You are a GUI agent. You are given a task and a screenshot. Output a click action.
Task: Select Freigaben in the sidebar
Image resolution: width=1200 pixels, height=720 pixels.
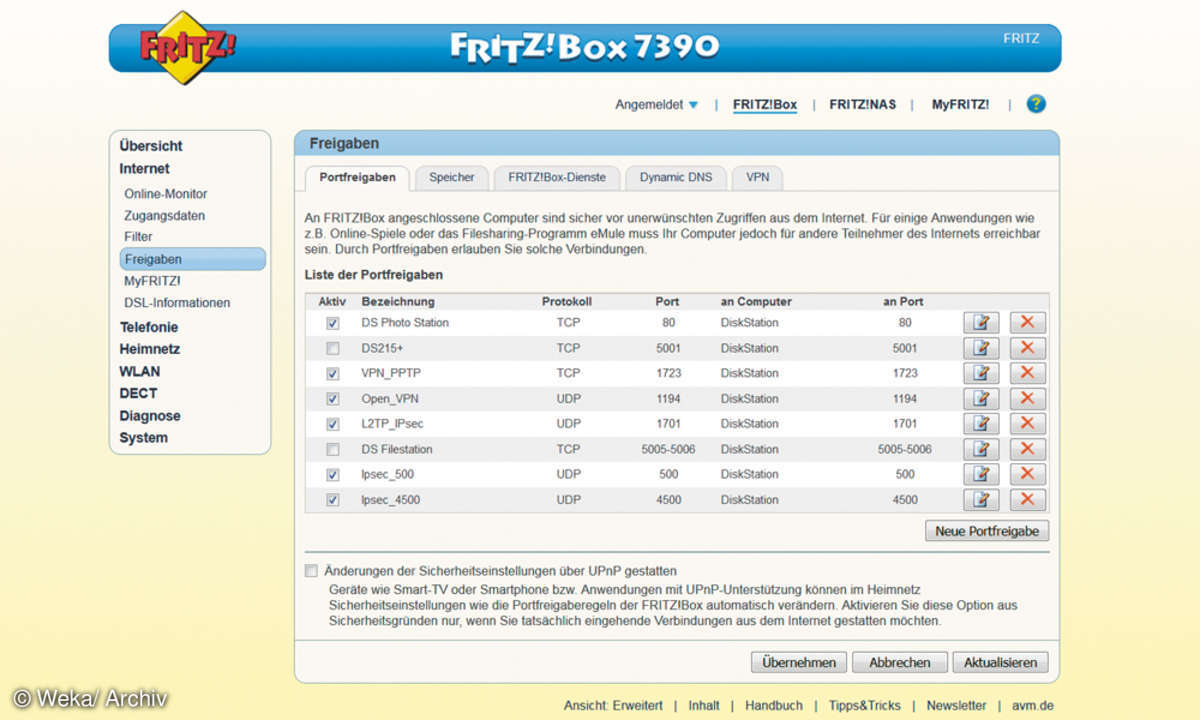coord(193,259)
